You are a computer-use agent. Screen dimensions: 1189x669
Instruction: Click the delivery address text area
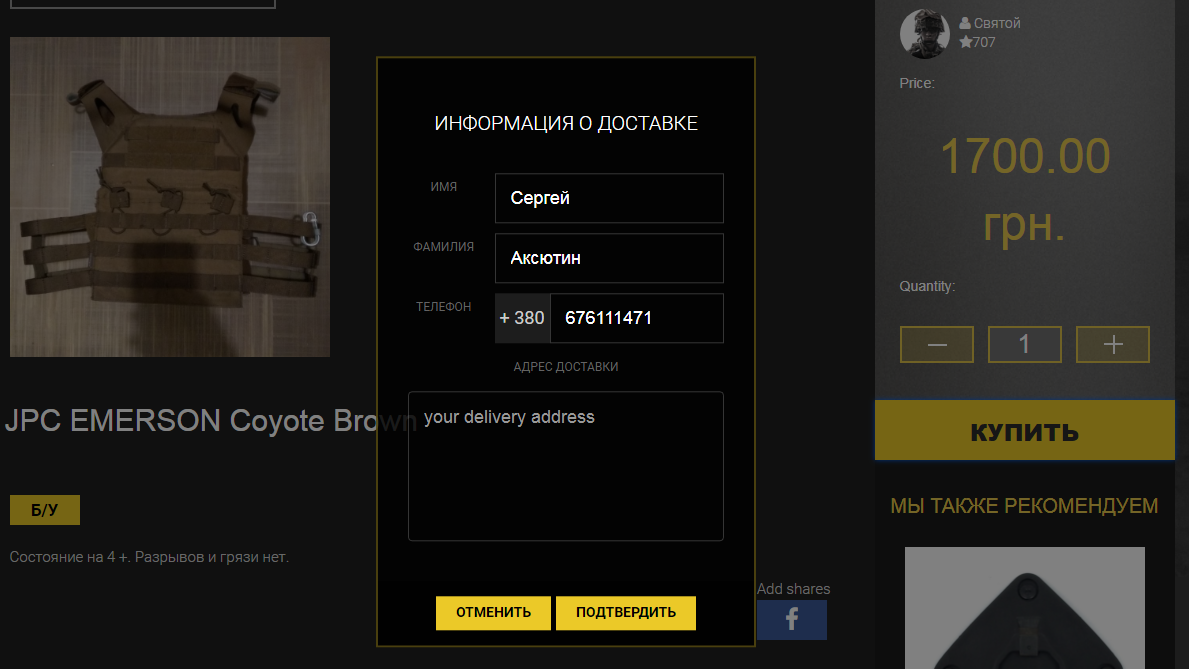(x=566, y=466)
